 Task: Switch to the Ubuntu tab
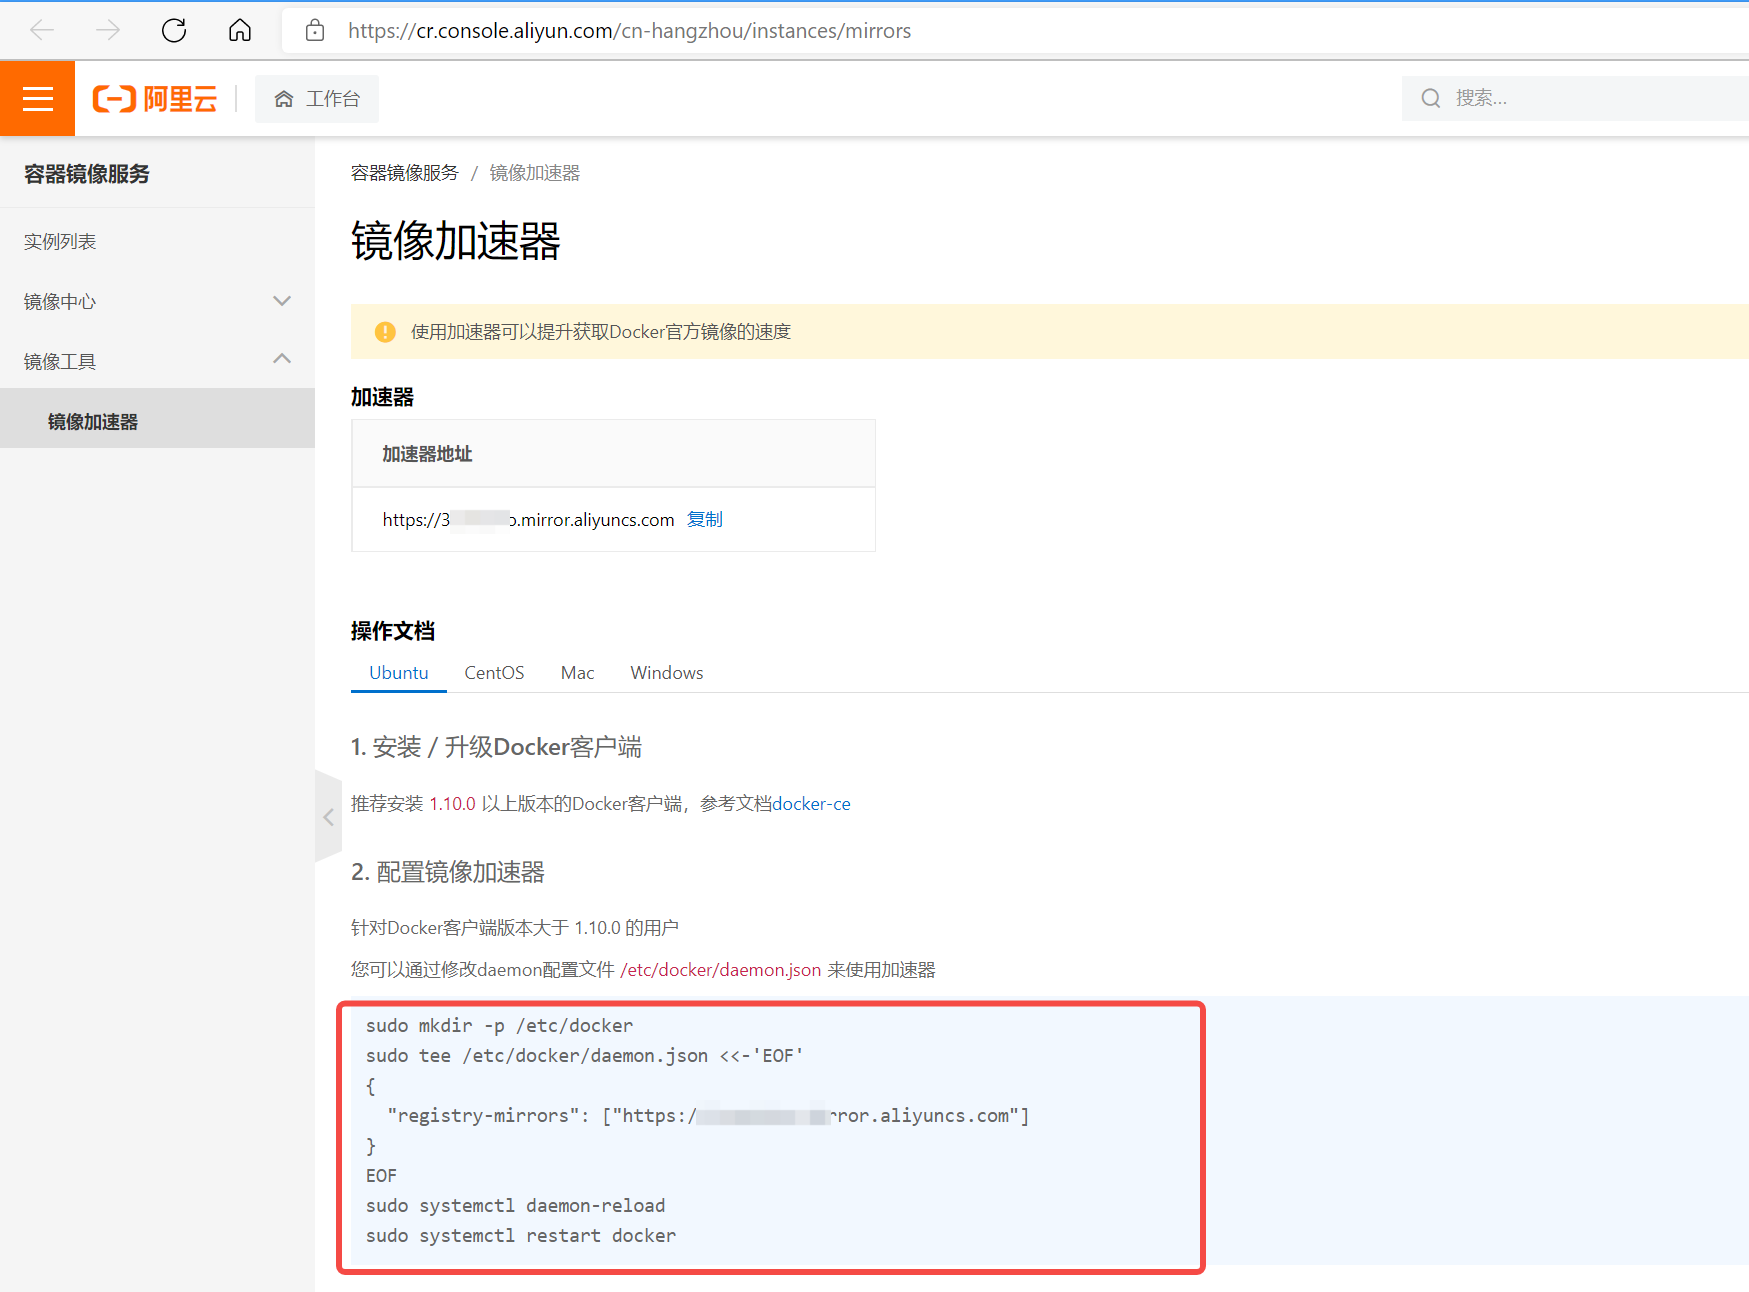399,673
